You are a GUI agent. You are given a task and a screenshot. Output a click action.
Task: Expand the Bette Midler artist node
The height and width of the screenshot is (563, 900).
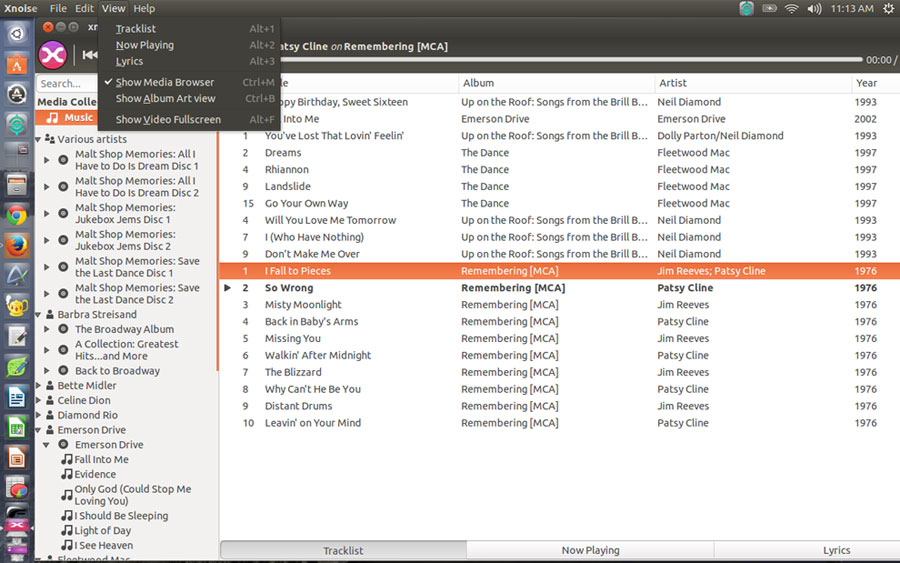pyautogui.click(x=38, y=386)
